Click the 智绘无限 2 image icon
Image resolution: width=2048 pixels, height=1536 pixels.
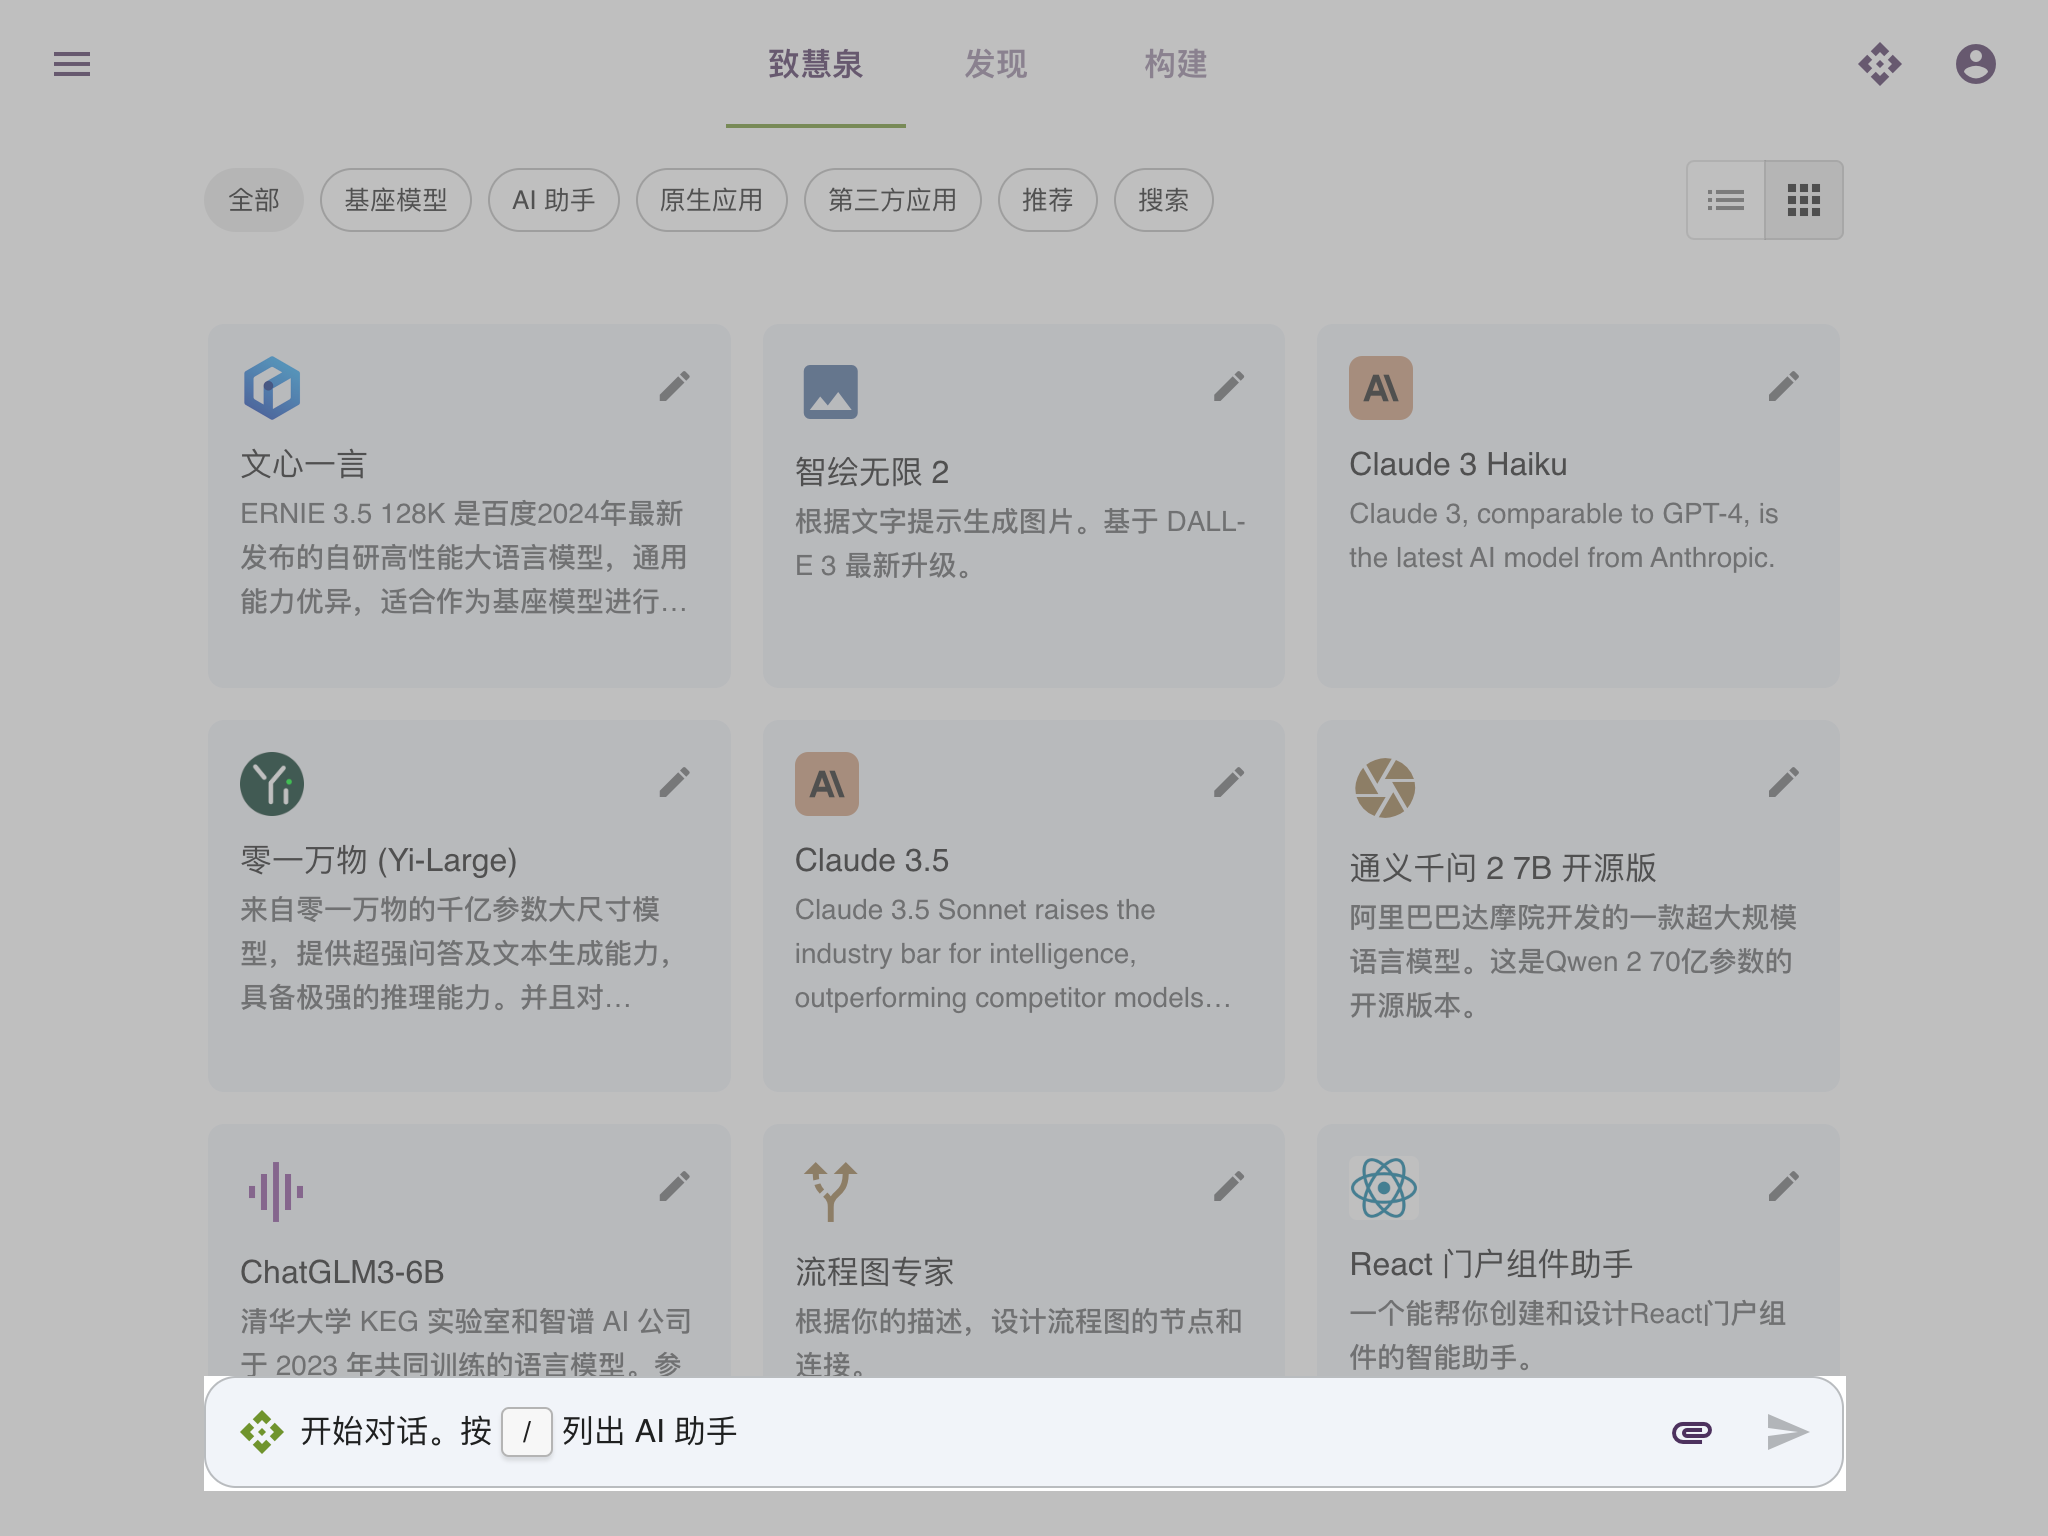point(830,392)
